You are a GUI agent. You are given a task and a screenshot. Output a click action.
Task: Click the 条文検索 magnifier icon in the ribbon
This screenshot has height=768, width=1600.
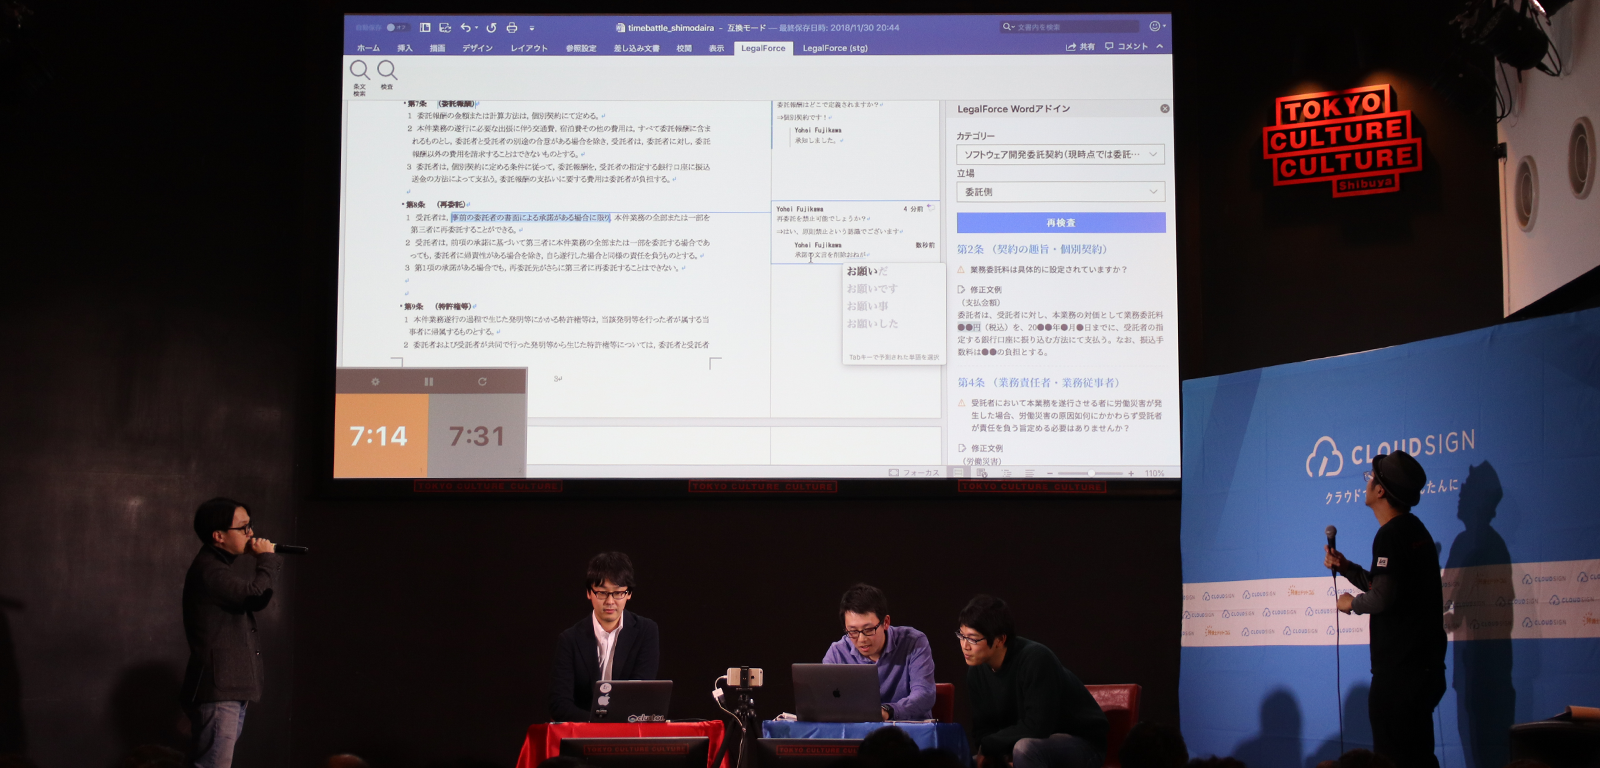(x=359, y=69)
